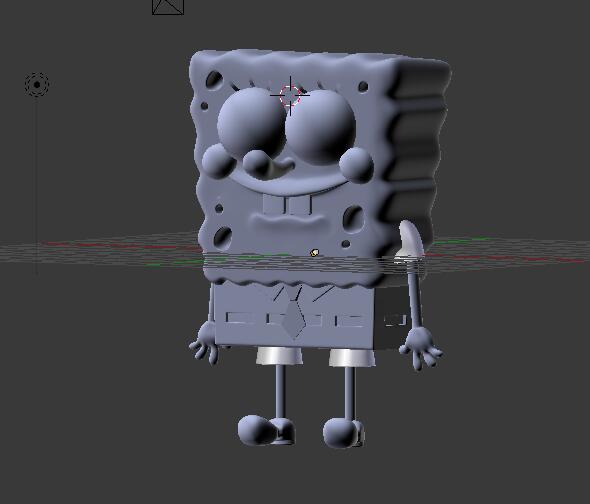Select SpongeBob's eyeball sphere on the viewer's left
Screen dimensions: 590x504
251,123
